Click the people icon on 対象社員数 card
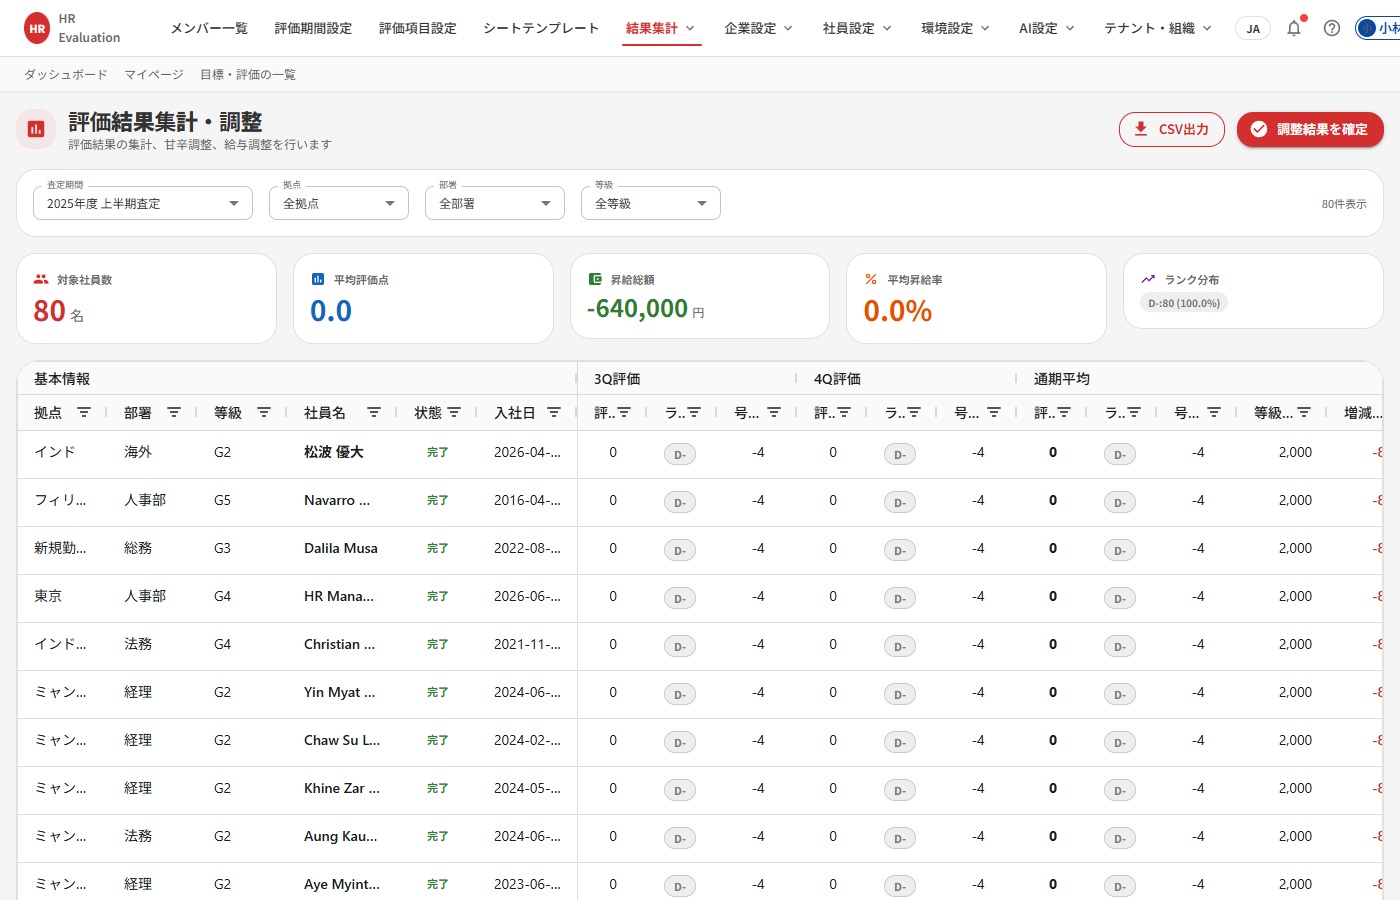This screenshot has width=1400, height=900. [x=41, y=279]
